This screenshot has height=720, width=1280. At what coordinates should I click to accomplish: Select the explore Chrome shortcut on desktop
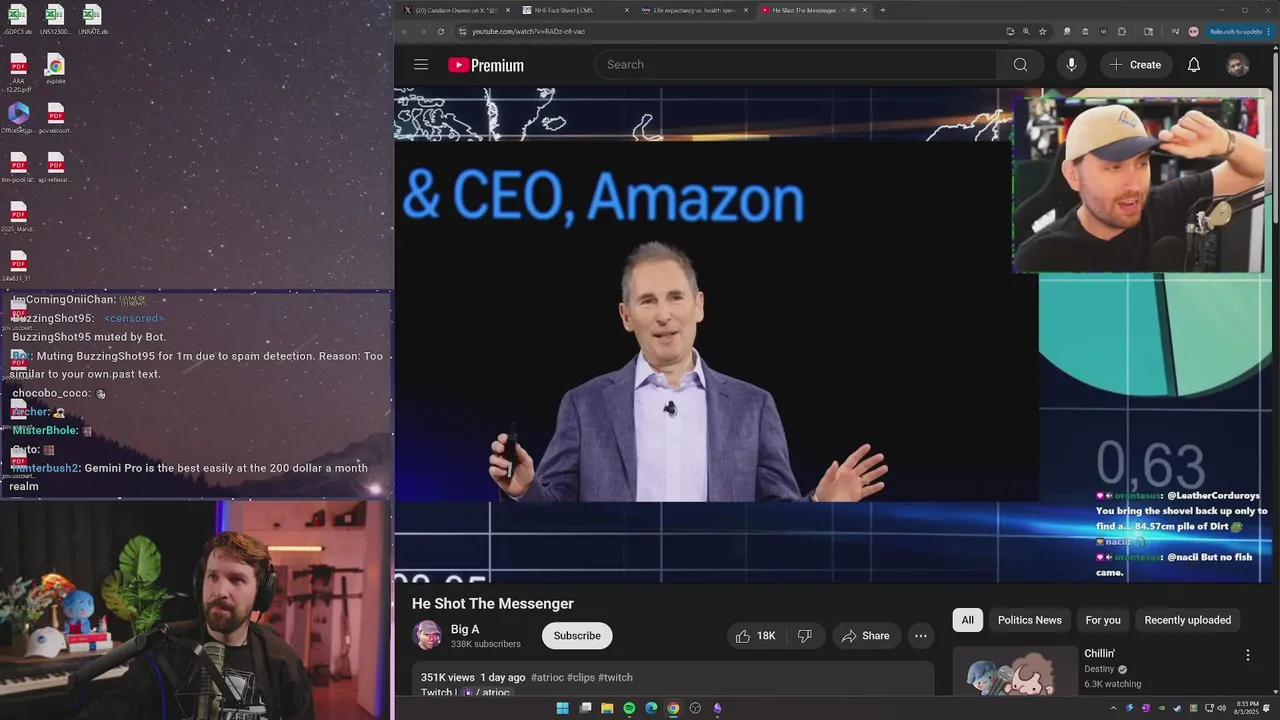coord(55,69)
